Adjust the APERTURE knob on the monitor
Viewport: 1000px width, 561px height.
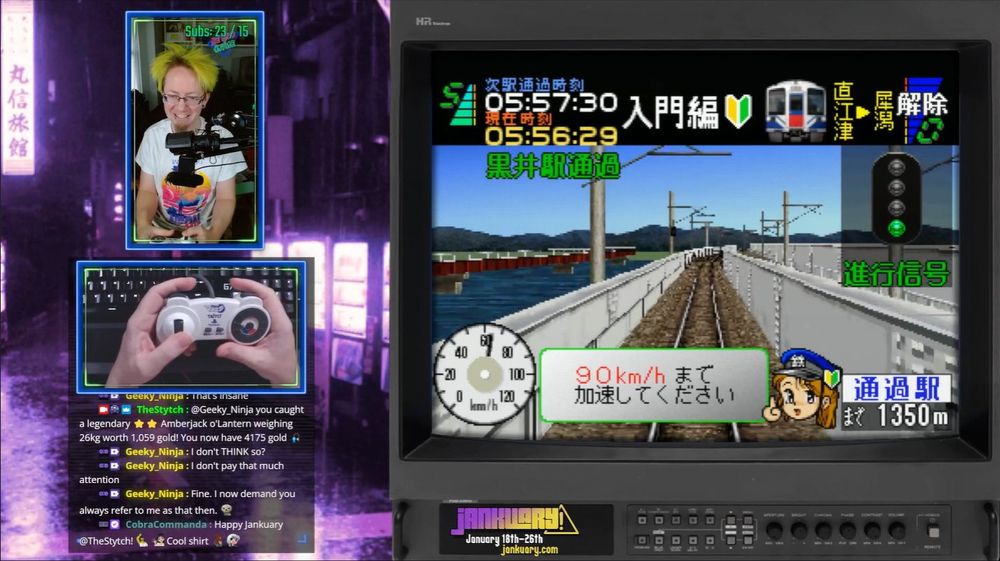[x=774, y=530]
